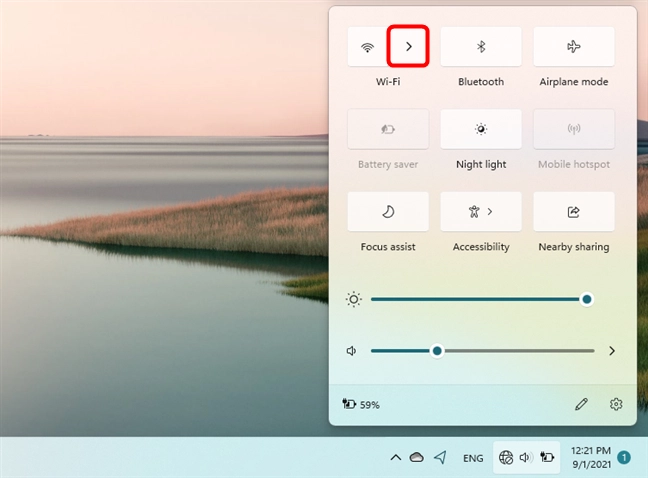Open OneDrive cloud tray icon
The width and height of the screenshot is (648, 478).
point(417,457)
